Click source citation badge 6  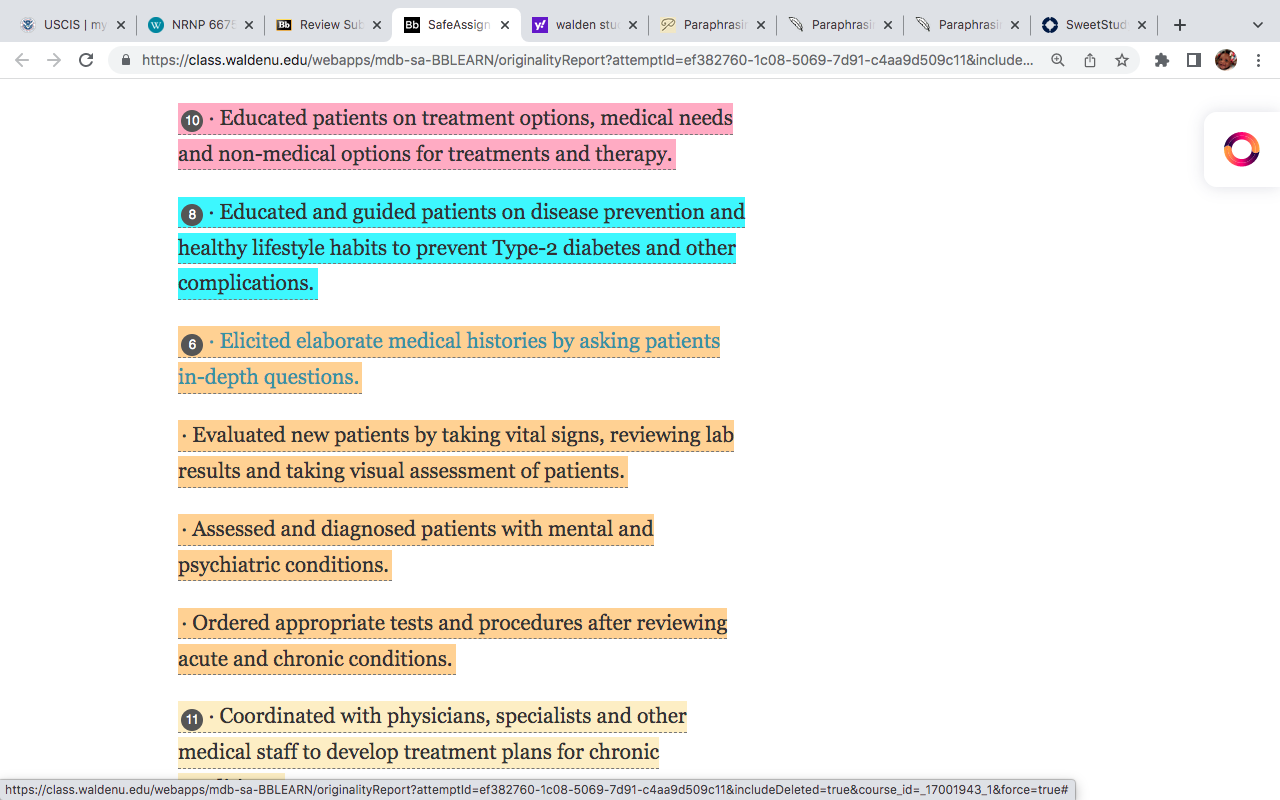pos(192,345)
